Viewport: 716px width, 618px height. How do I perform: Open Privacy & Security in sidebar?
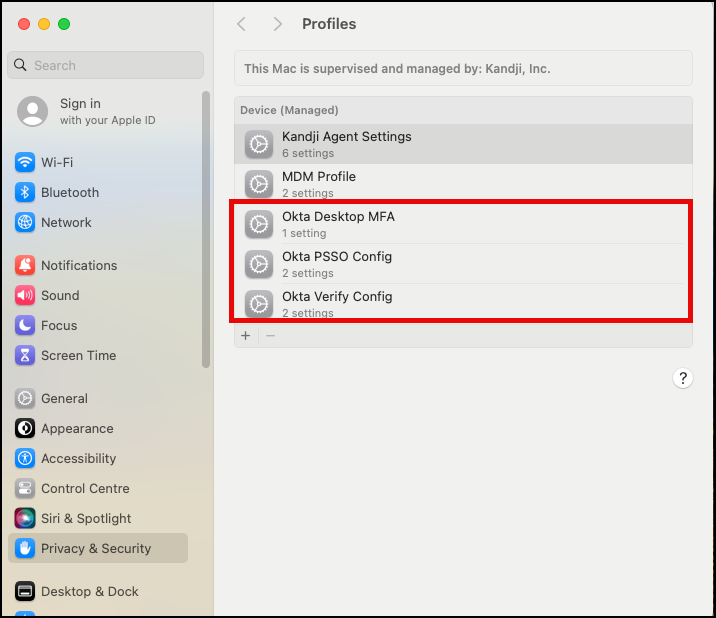point(96,548)
